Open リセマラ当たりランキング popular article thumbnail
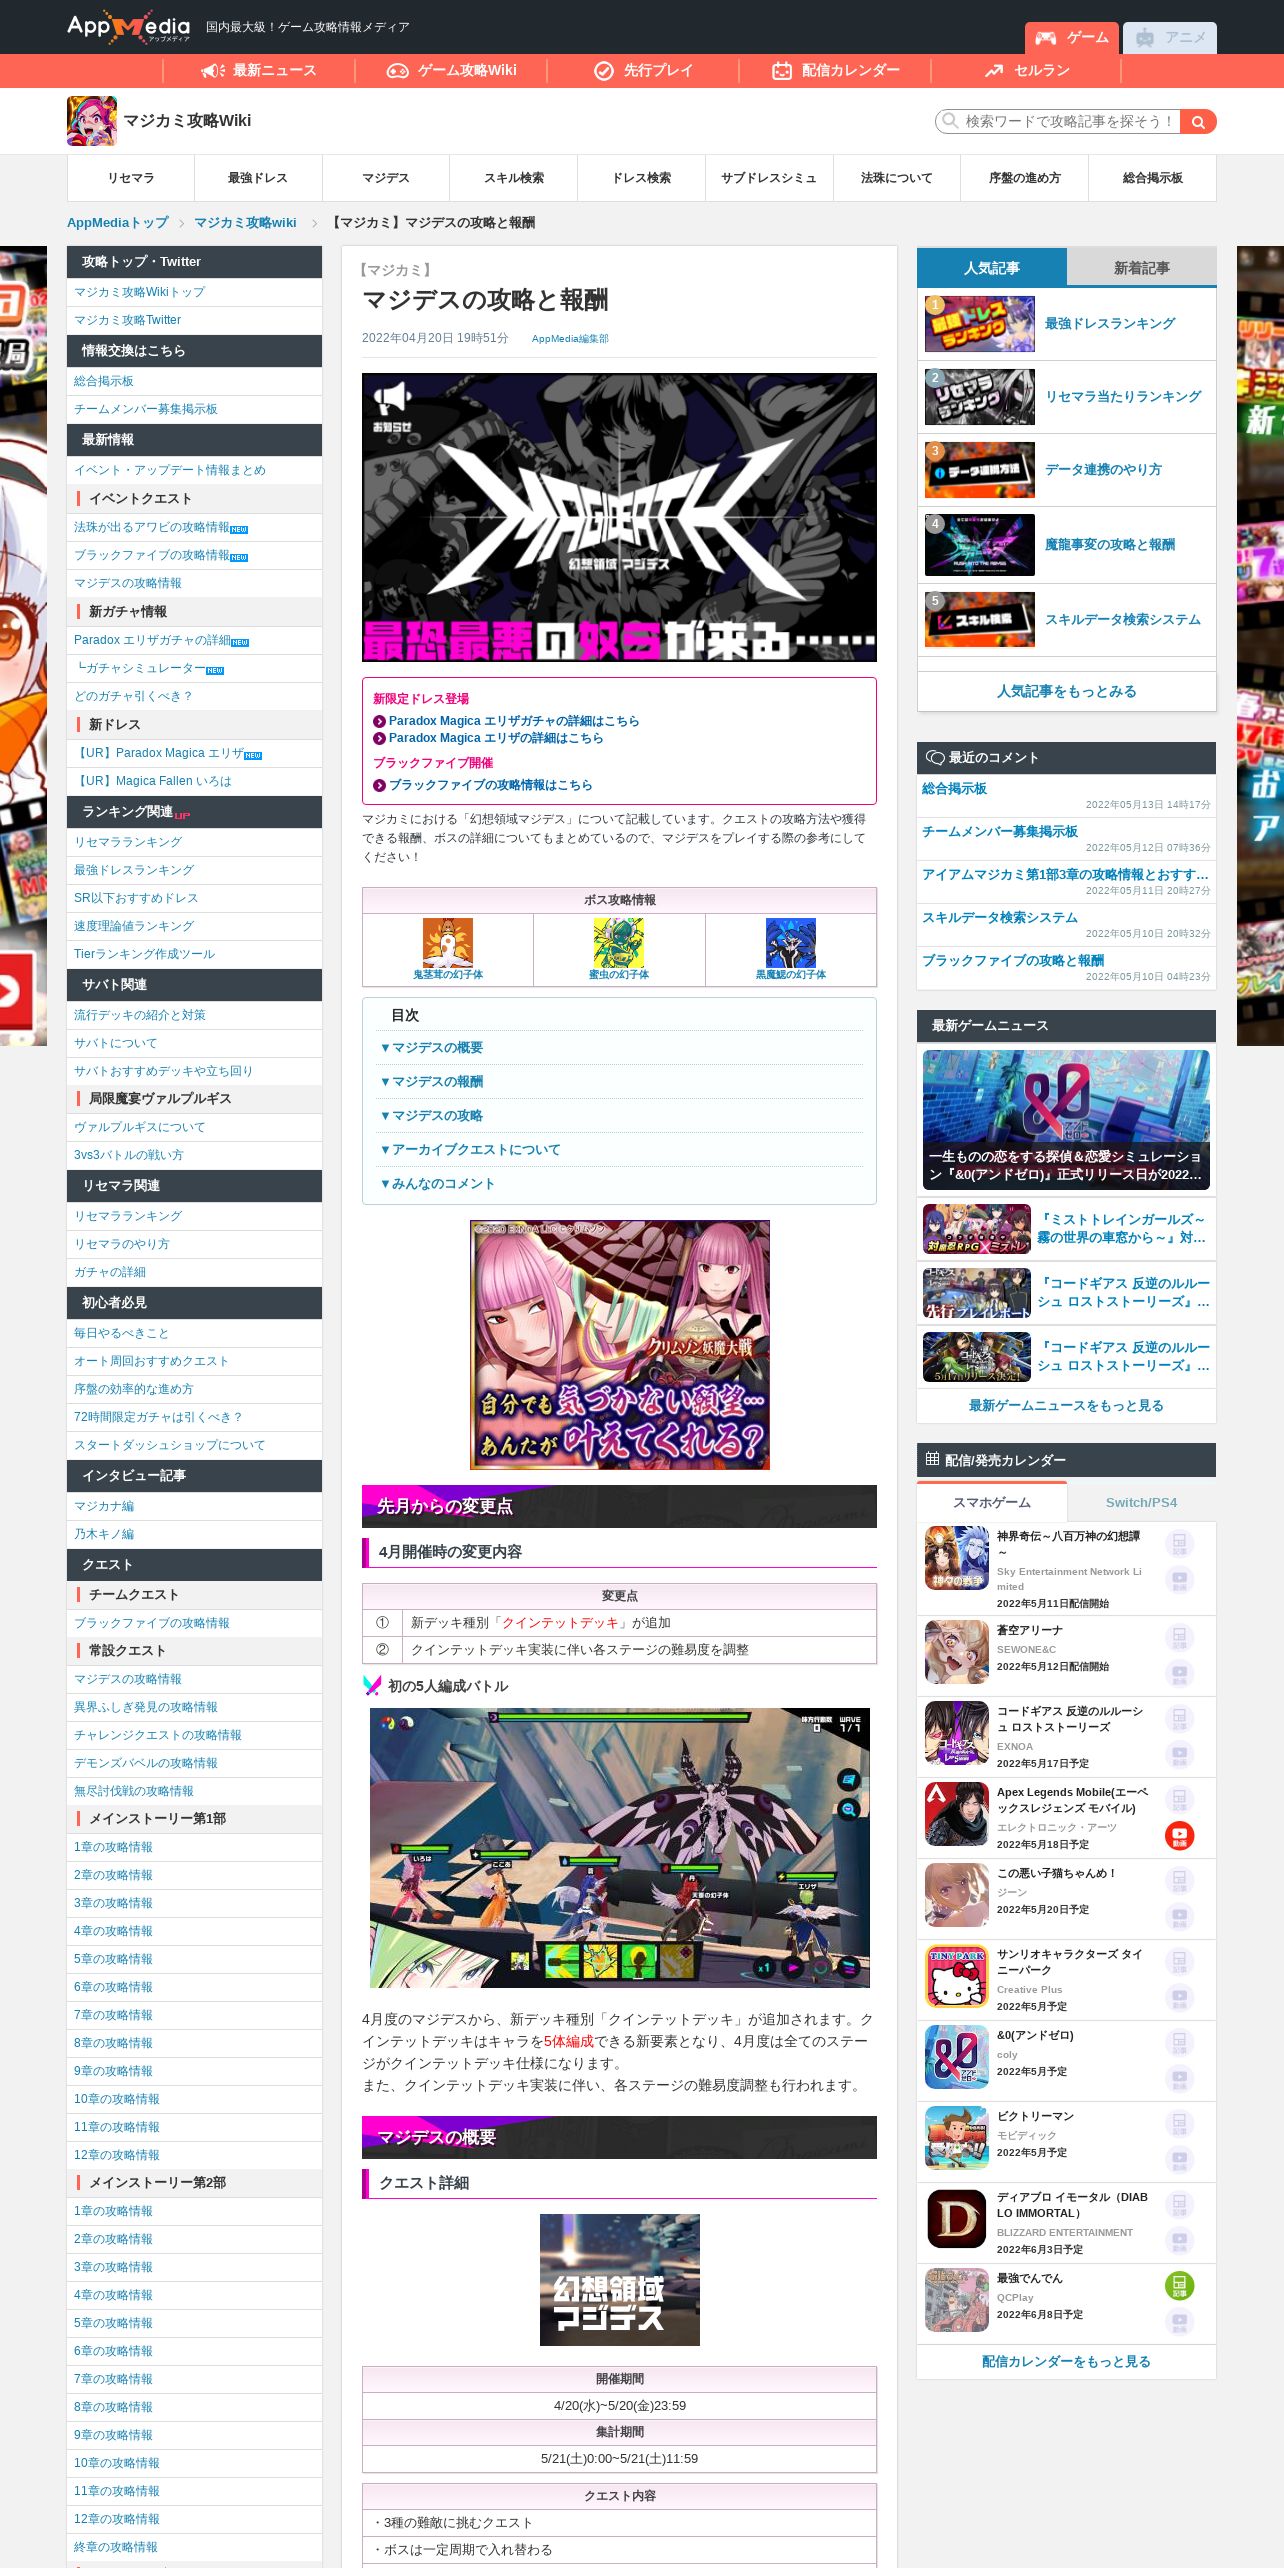Viewport: 1284px width, 2568px height. [x=979, y=396]
